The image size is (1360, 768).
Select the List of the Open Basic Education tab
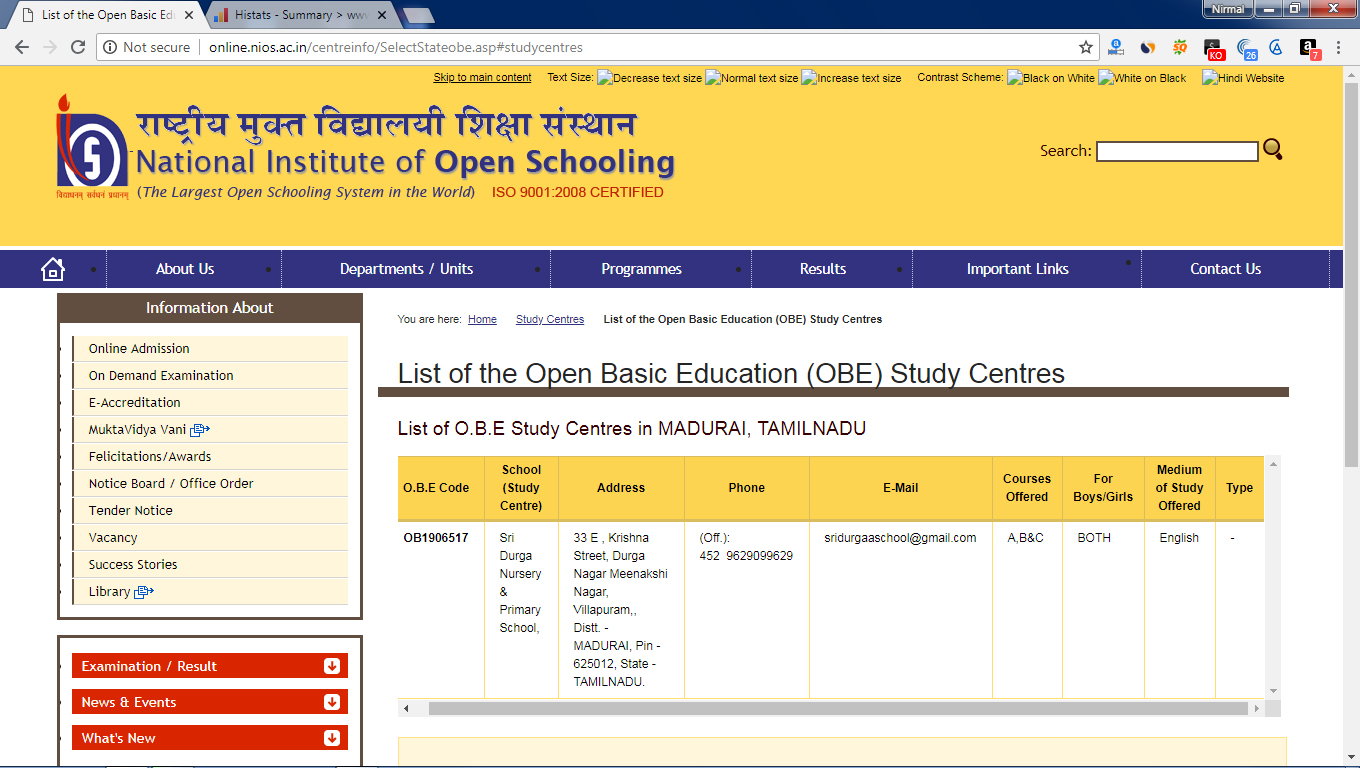pyautogui.click(x=105, y=15)
